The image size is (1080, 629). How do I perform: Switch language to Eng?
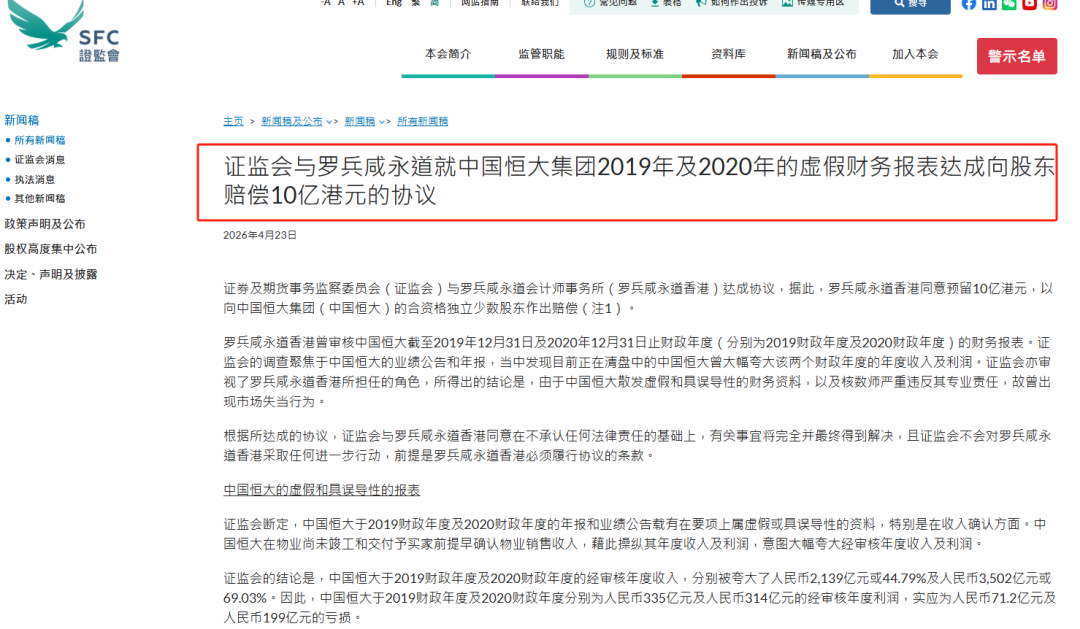pos(394,3)
